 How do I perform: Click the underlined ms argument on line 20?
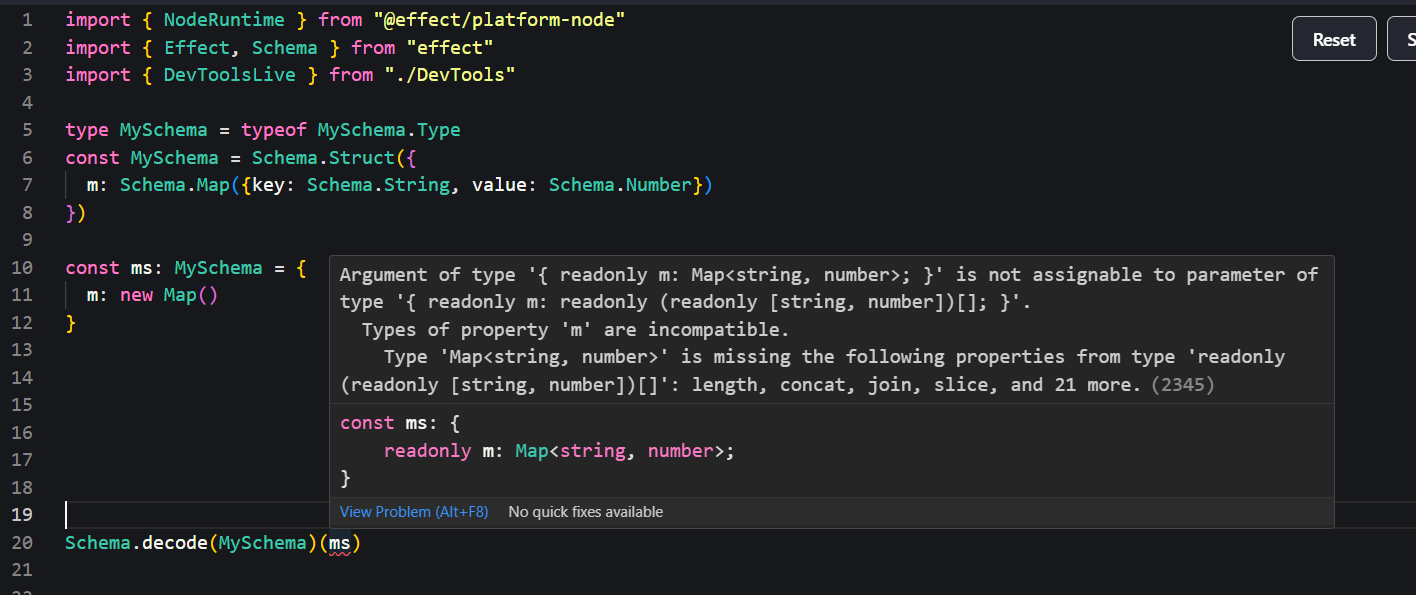click(340, 543)
